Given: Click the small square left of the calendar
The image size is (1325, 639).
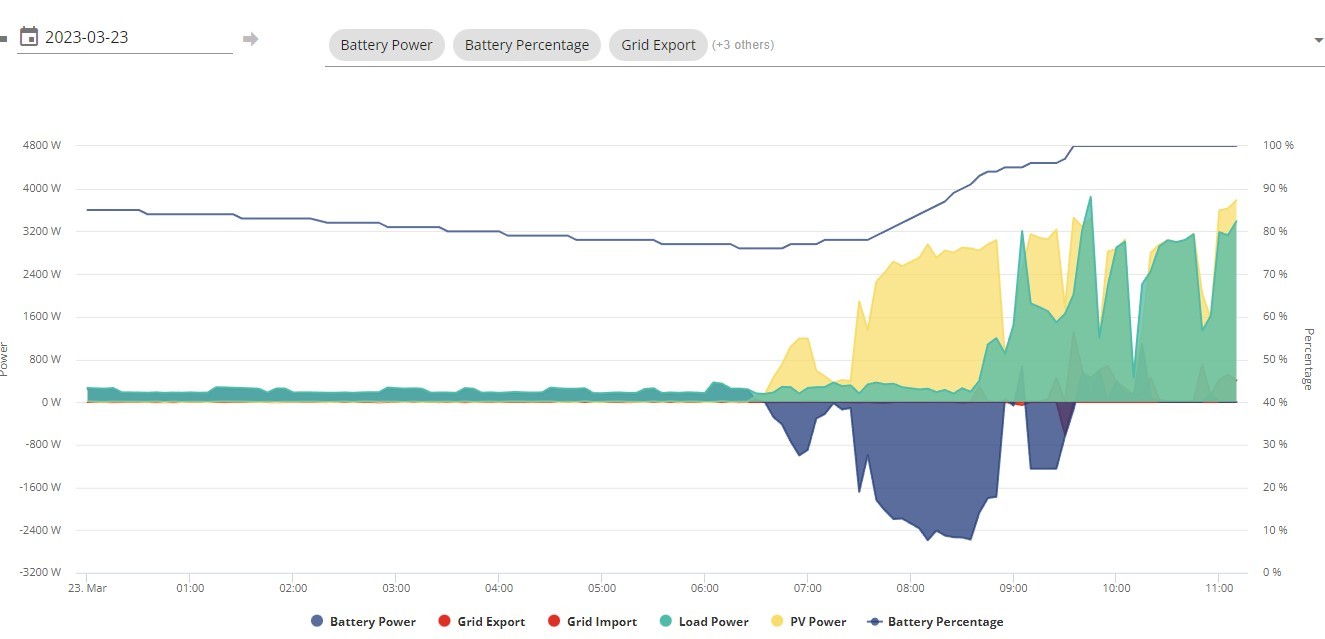Looking at the screenshot, I should 3,38.
